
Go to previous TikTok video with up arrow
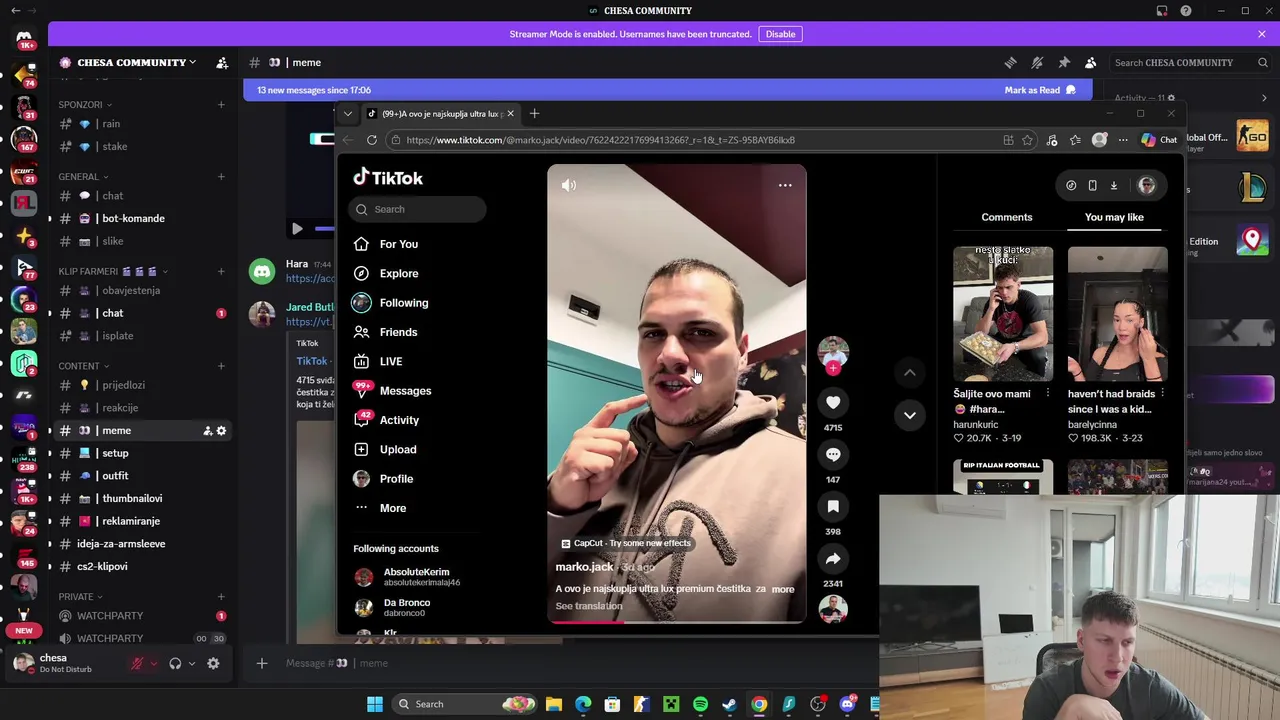pos(910,372)
